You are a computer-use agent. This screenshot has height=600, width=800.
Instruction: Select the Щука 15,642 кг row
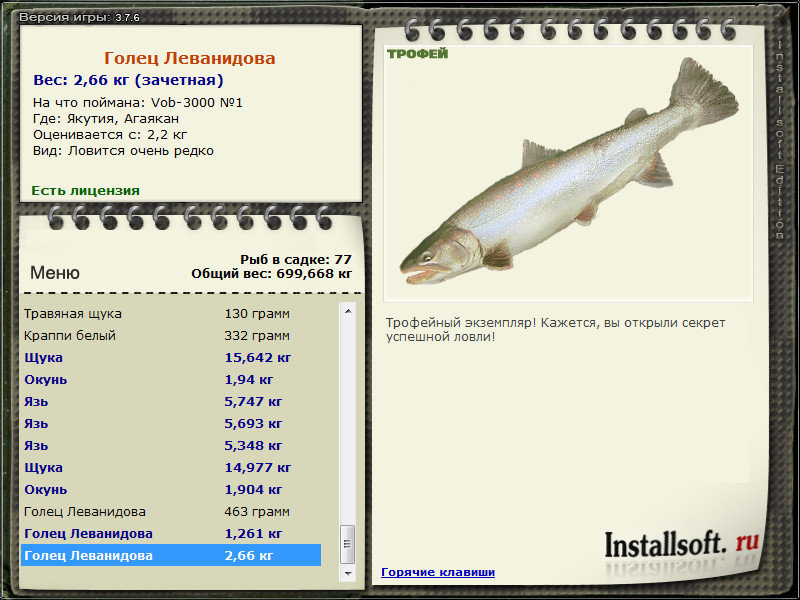tap(171, 357)
